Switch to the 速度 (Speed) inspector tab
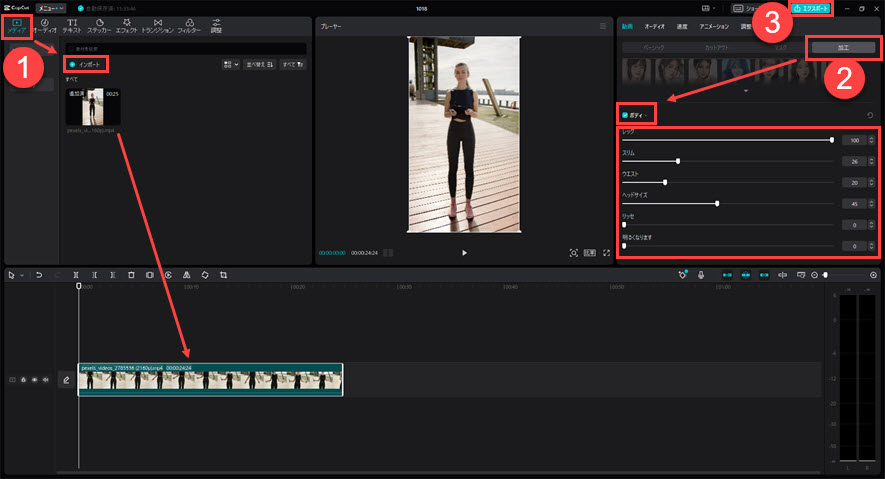The width and height of the screenshot is (885, 479). (x=682, y=27)
